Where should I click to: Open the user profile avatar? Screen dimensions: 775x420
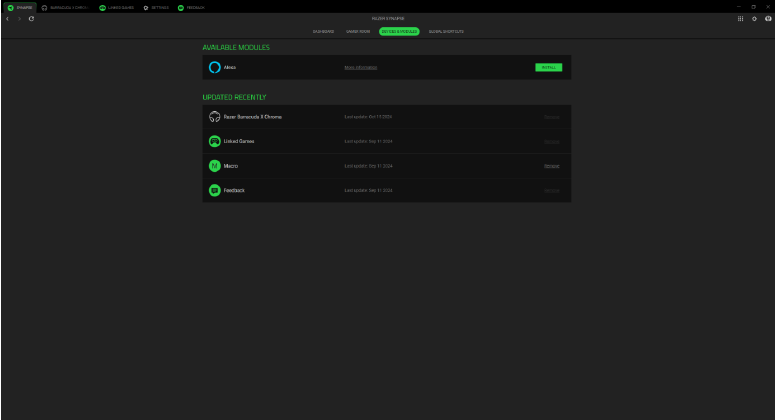(x=768, y=19)
